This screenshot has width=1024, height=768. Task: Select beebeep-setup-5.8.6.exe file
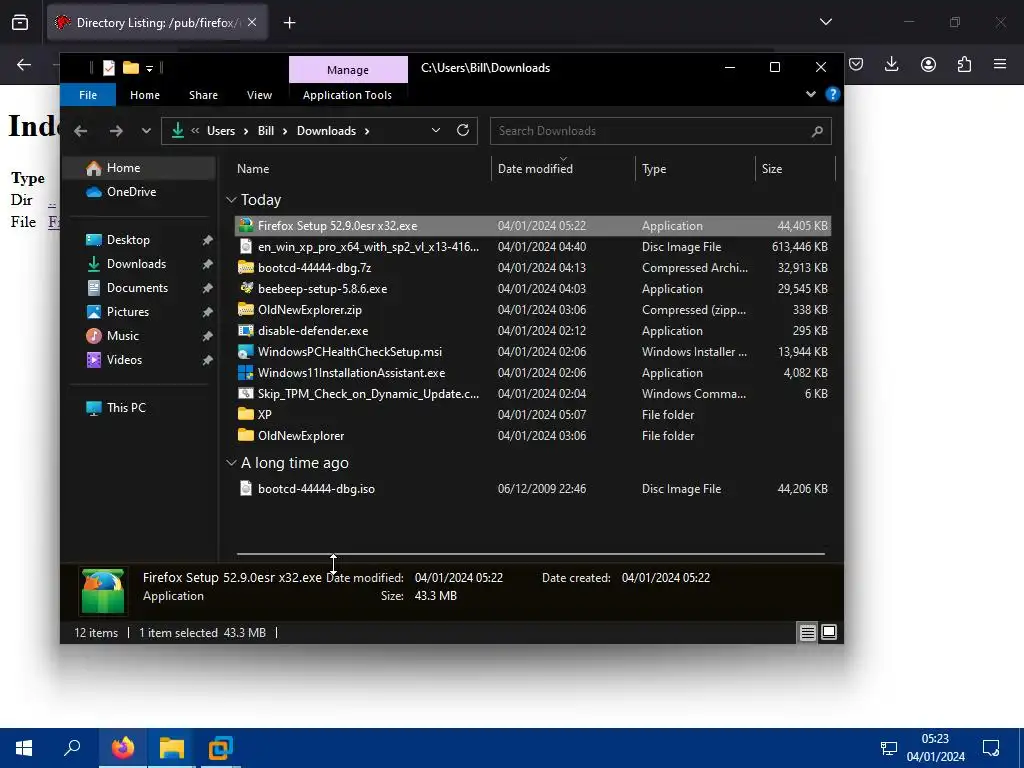pos(533,289)
